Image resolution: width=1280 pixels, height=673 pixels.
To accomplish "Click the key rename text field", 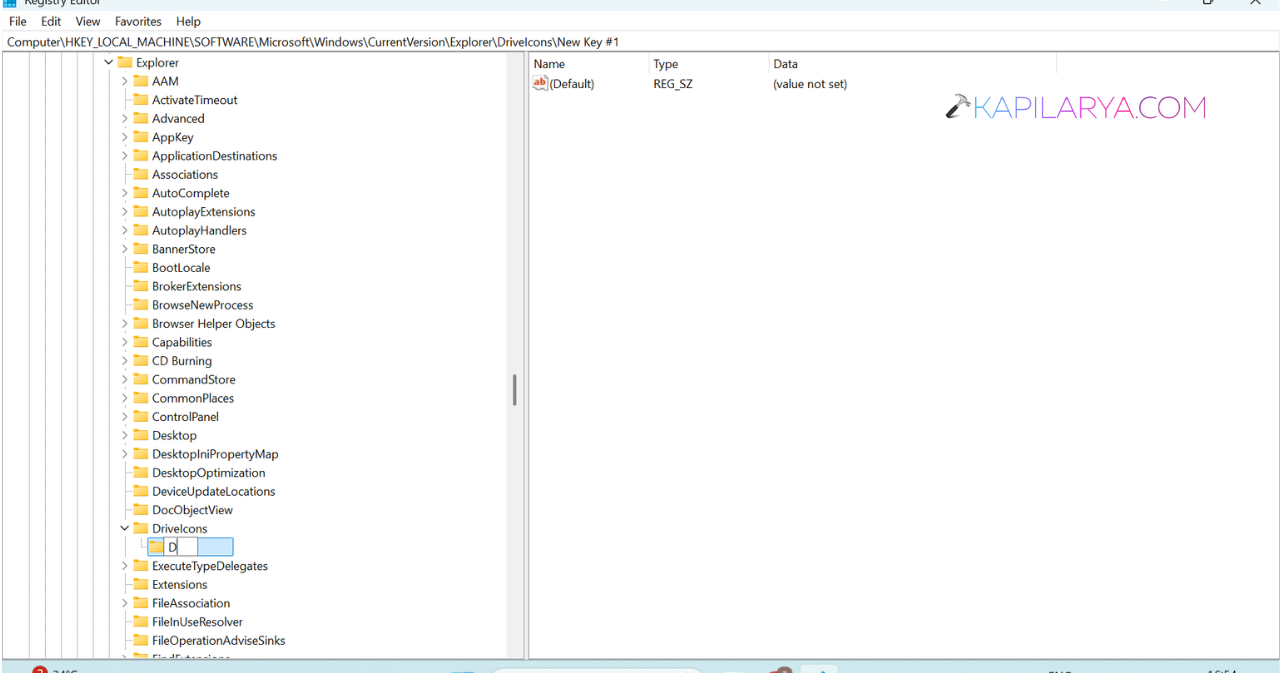I will point(181,547).
